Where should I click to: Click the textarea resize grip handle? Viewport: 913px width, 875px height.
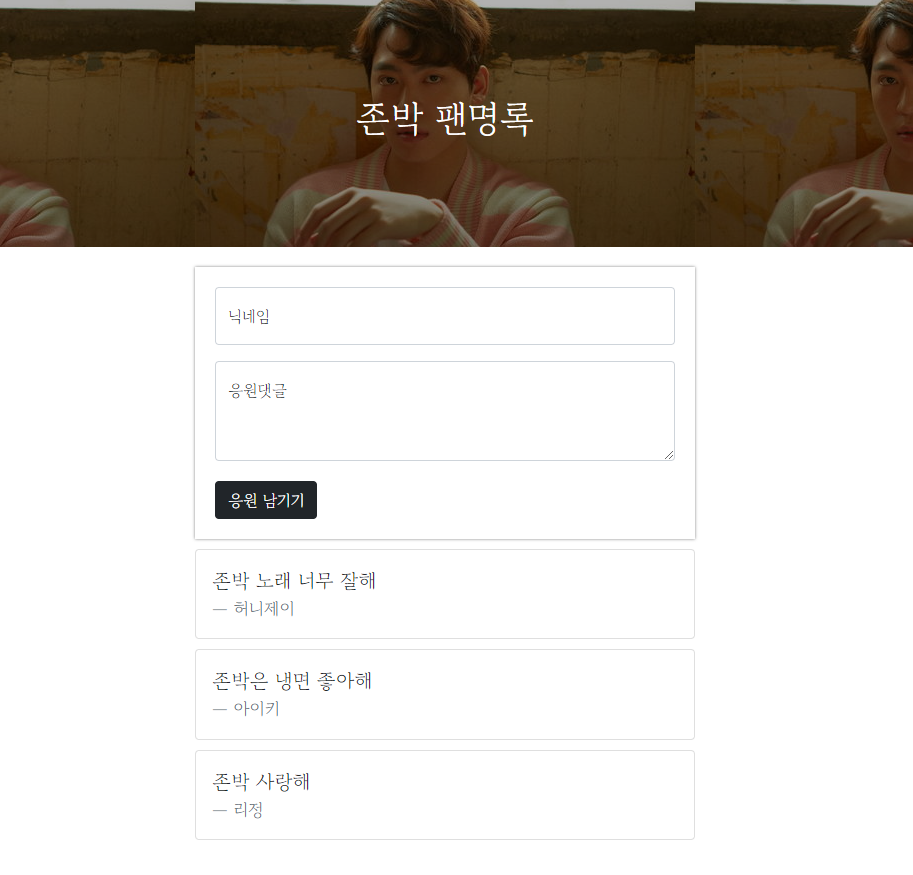(x=669, y=455)
